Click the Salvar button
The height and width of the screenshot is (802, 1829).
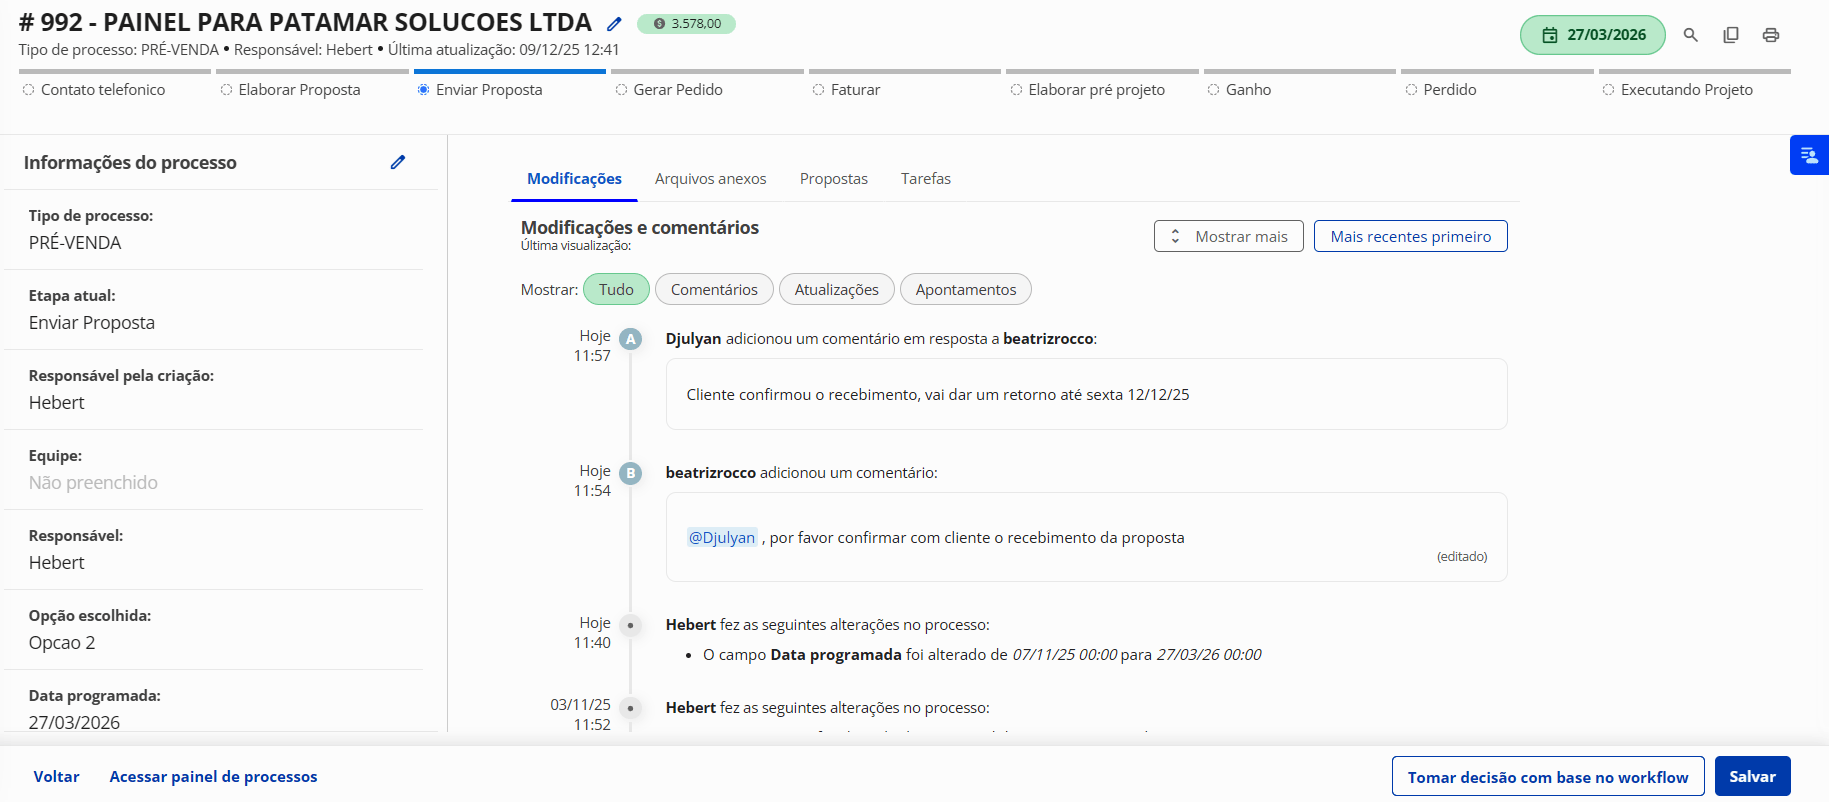point(1752,777)
